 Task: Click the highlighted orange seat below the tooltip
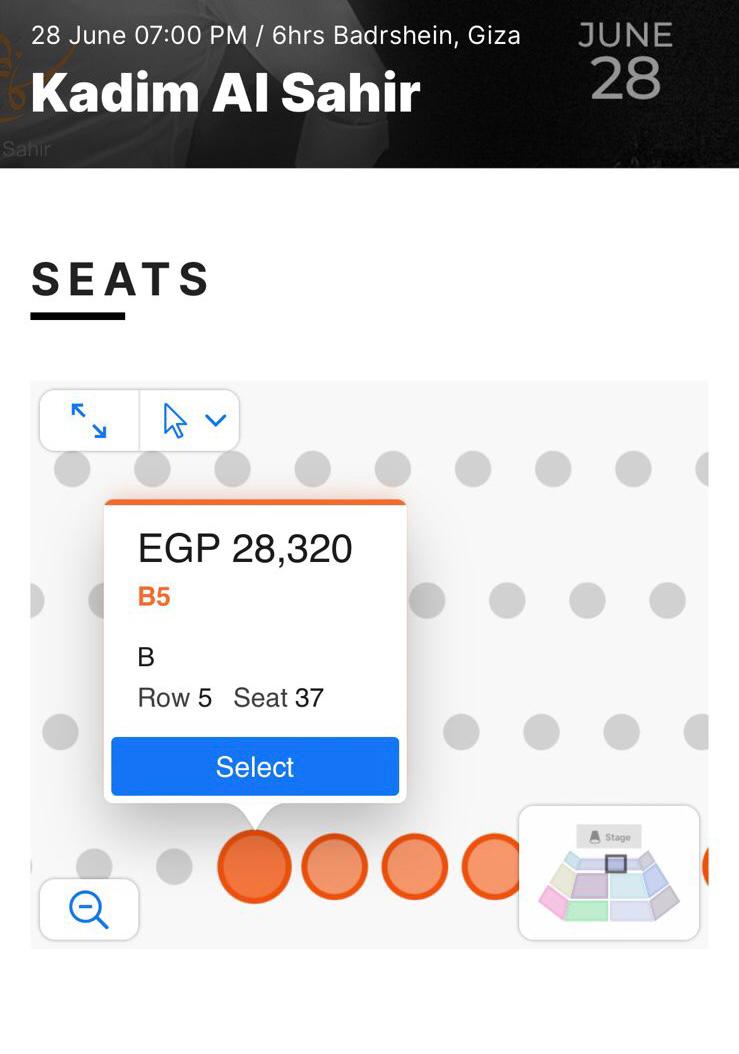[x=254, y=866]
